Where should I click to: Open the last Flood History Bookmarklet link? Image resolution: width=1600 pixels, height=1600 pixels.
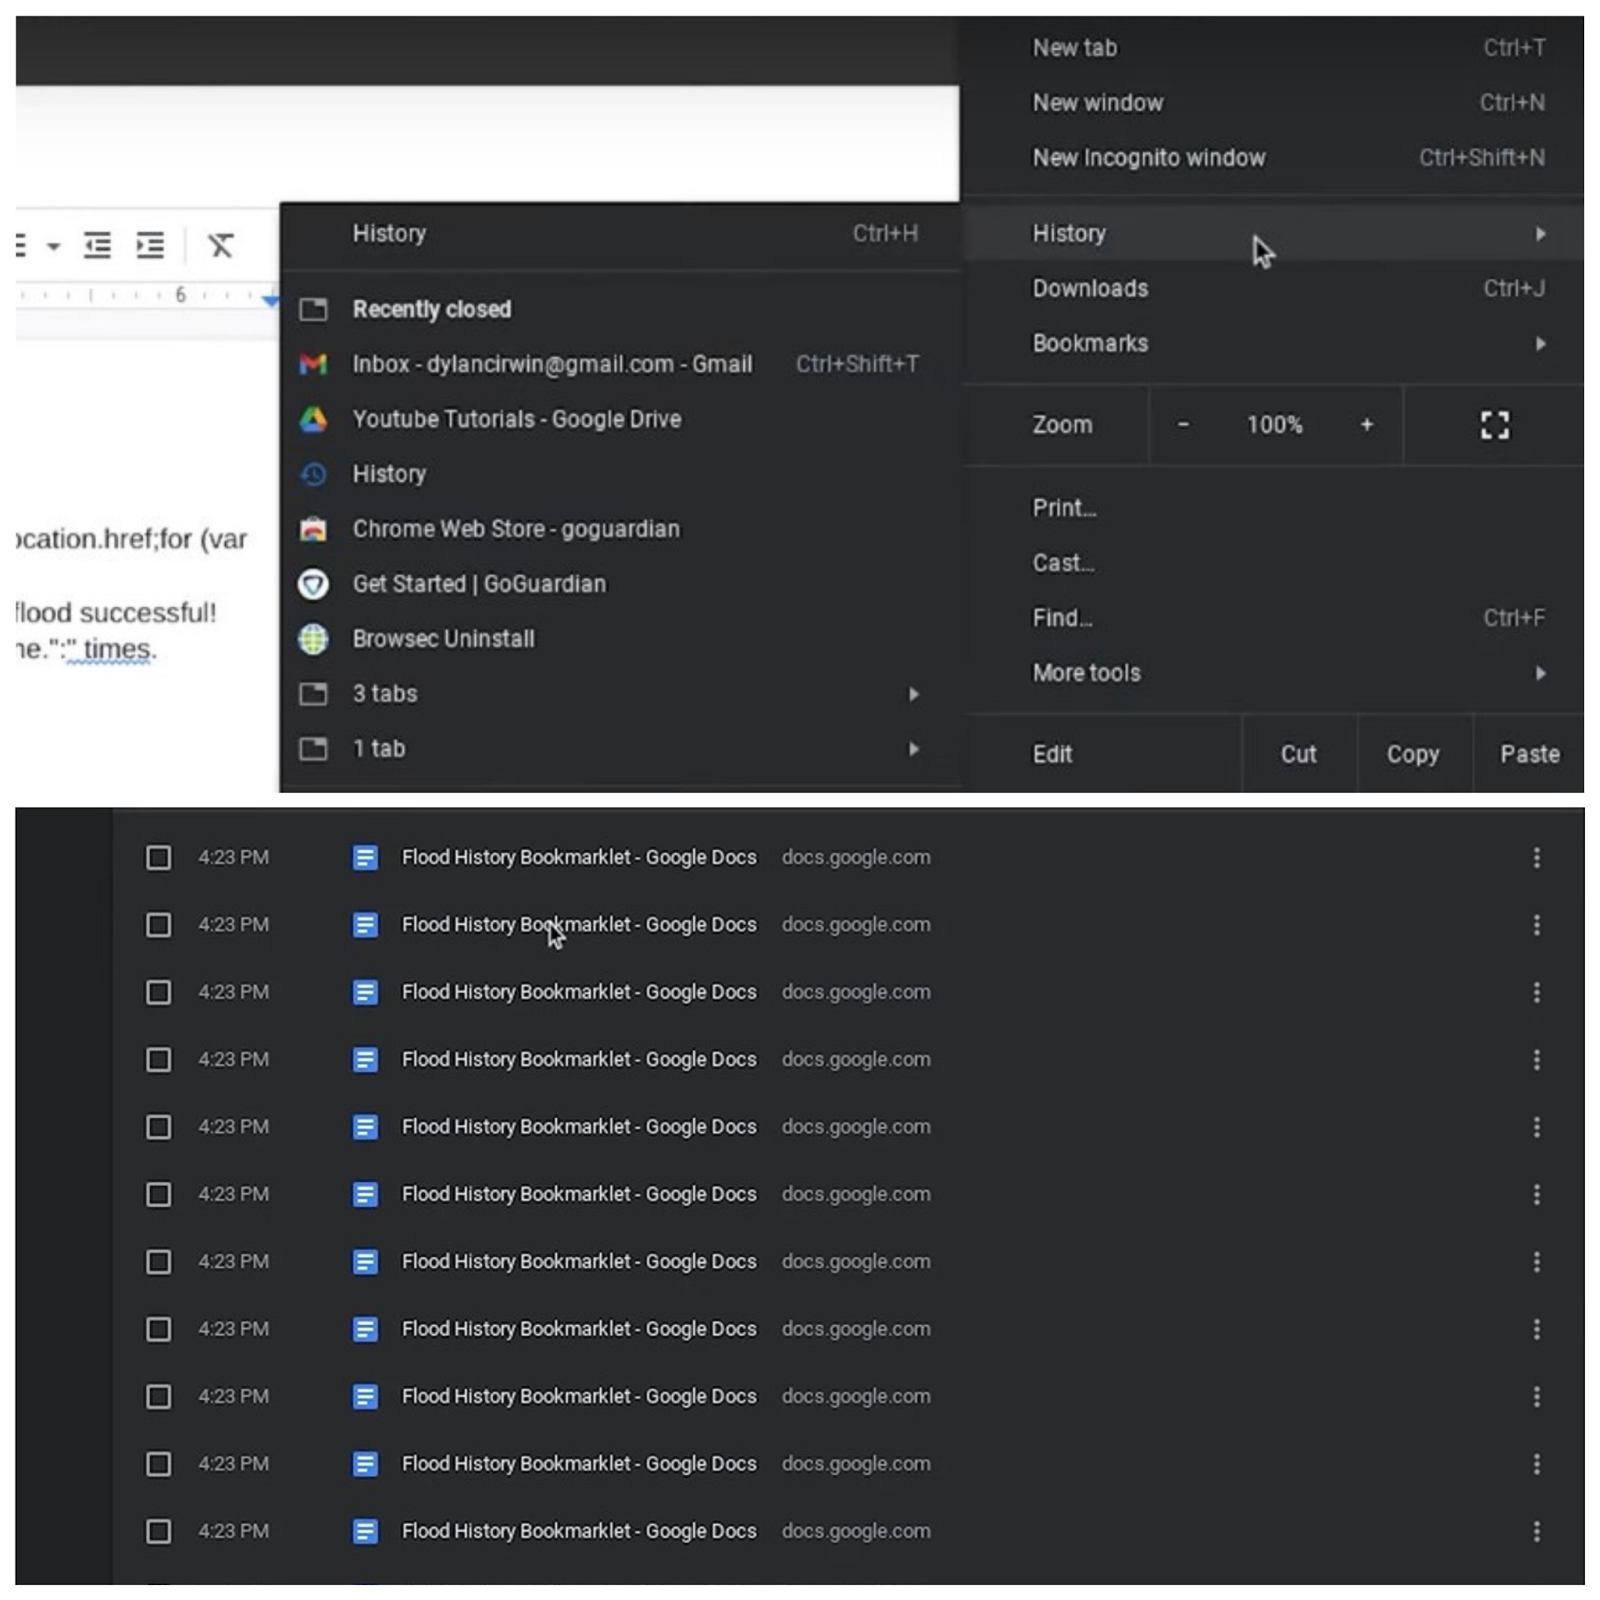(579, 1531)
